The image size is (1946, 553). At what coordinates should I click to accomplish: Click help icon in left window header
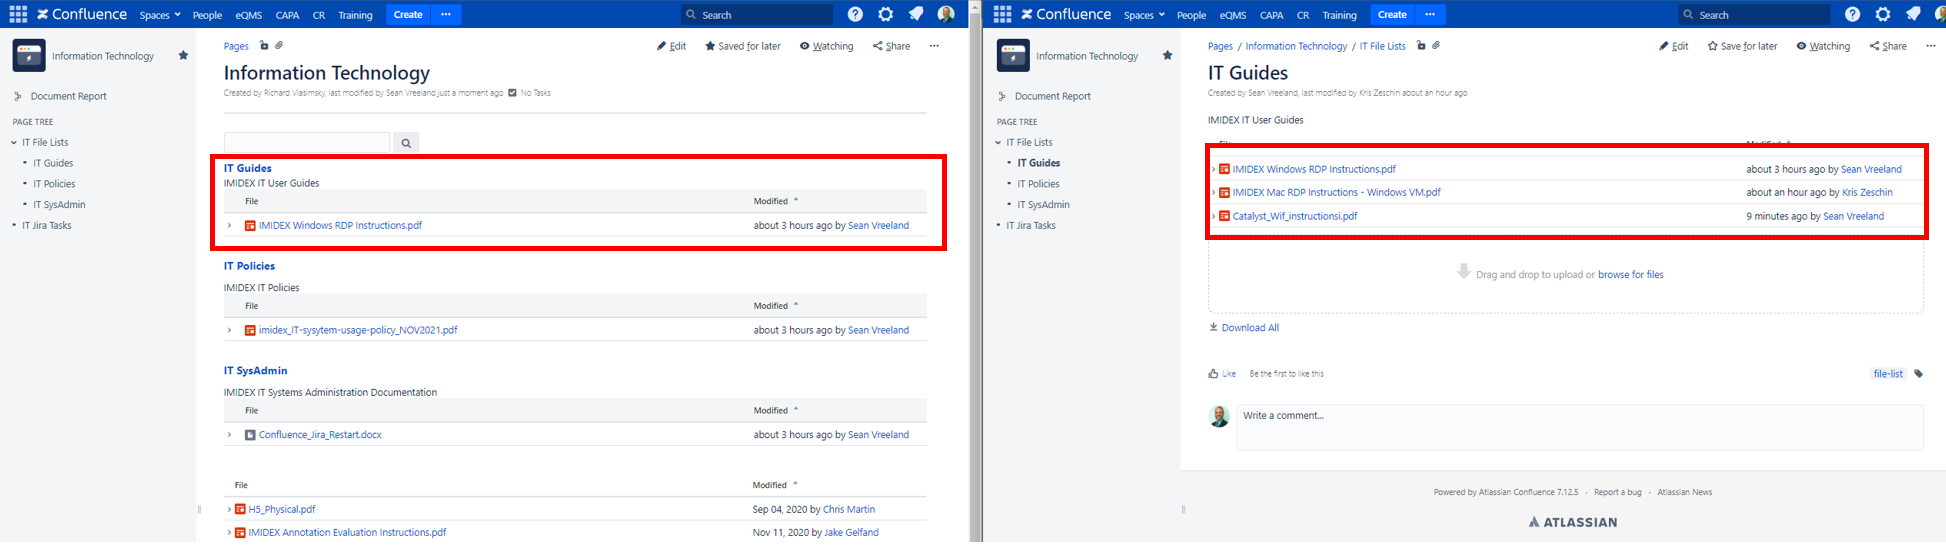[855, 15]
